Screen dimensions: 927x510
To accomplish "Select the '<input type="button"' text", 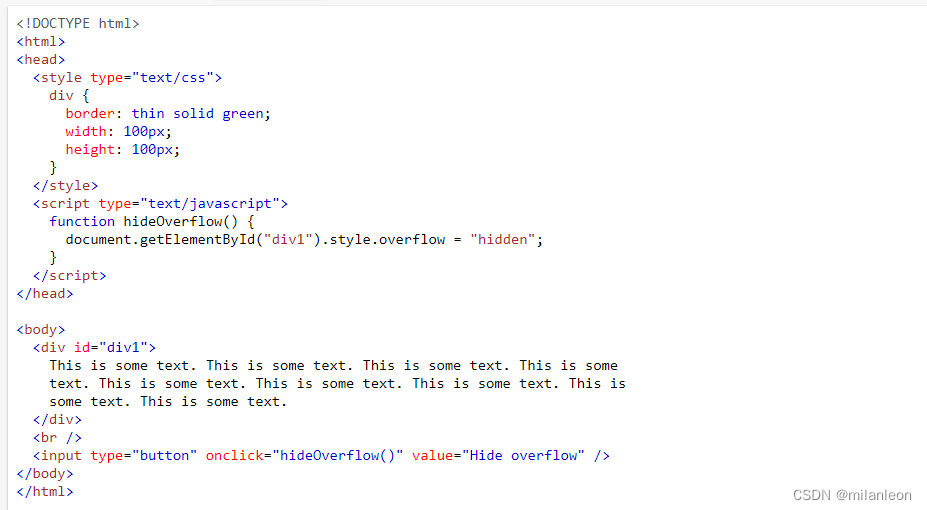I will click(115, 456).
